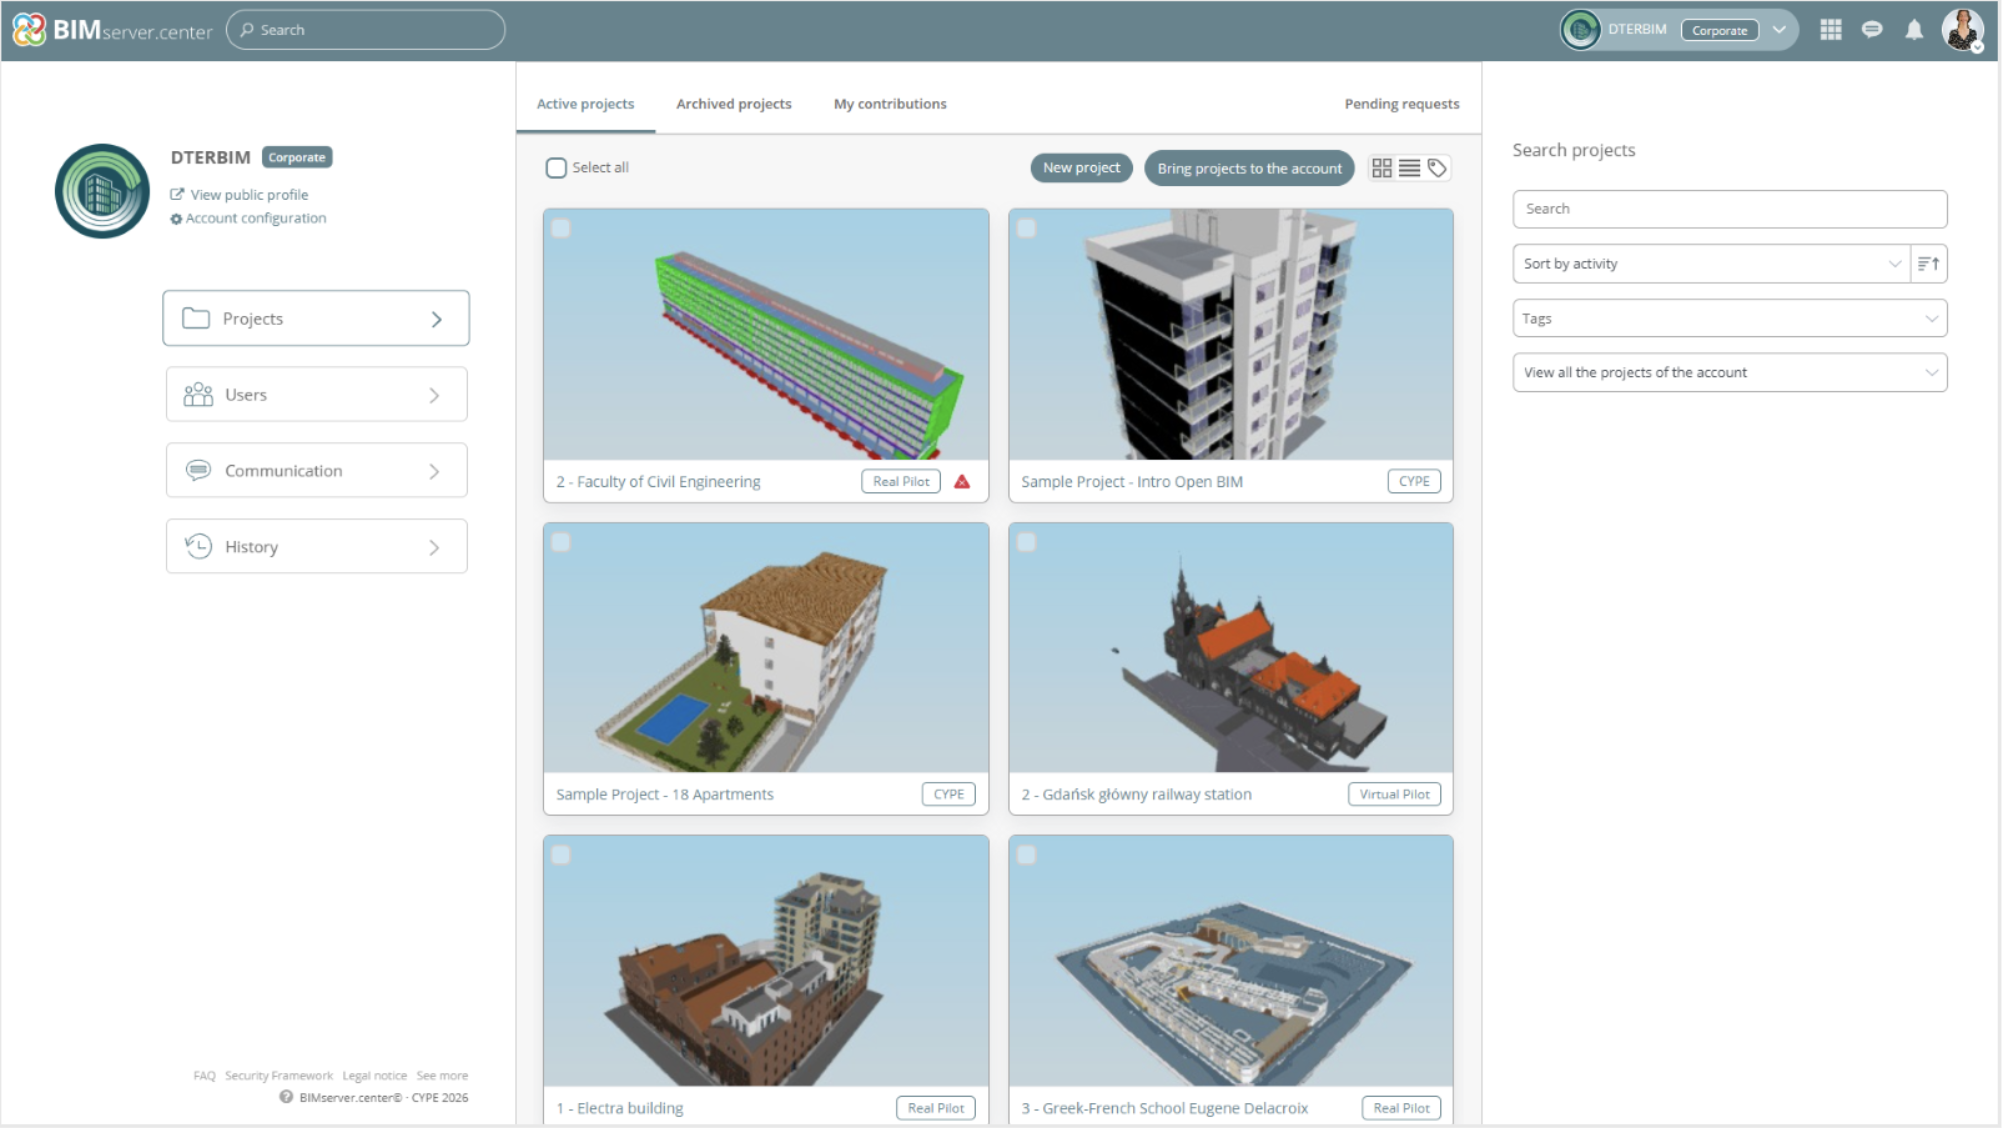Expand the DTERBIM account switcher dropdown
The image size is (2004, 1128).
(1779, 30)
